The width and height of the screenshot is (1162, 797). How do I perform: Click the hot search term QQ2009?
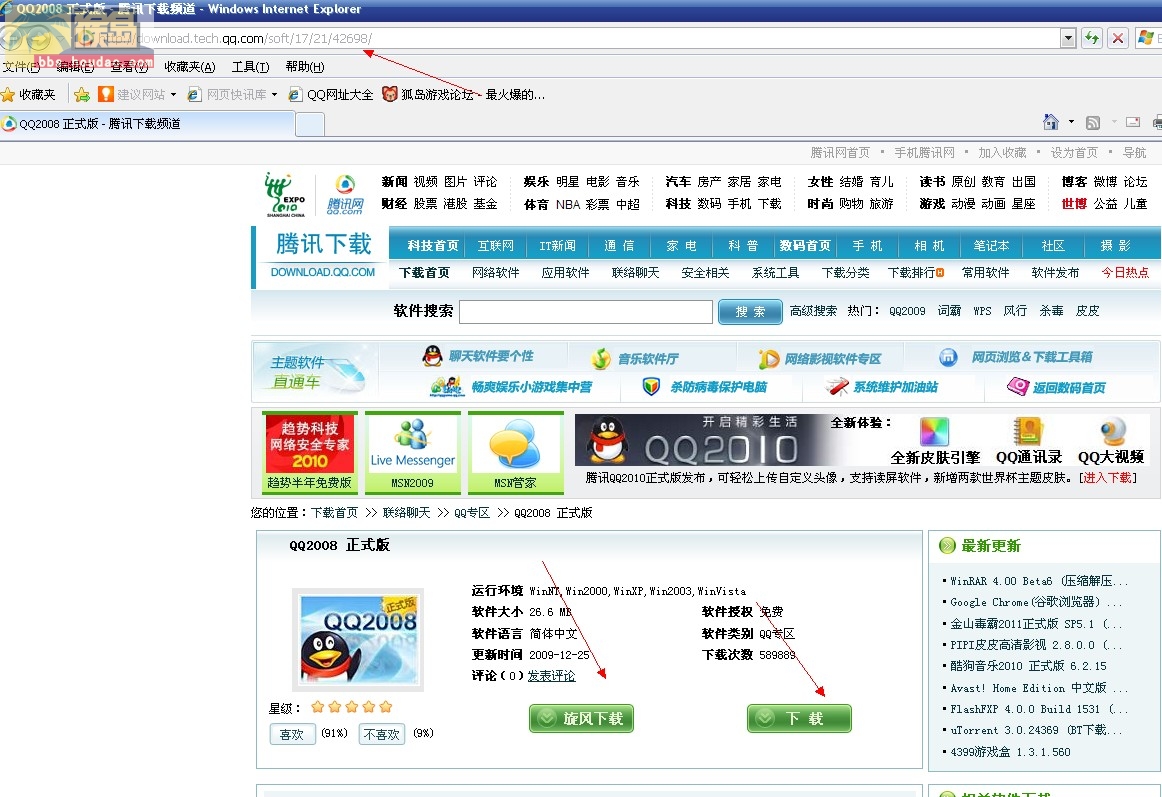tap(907, 311)
